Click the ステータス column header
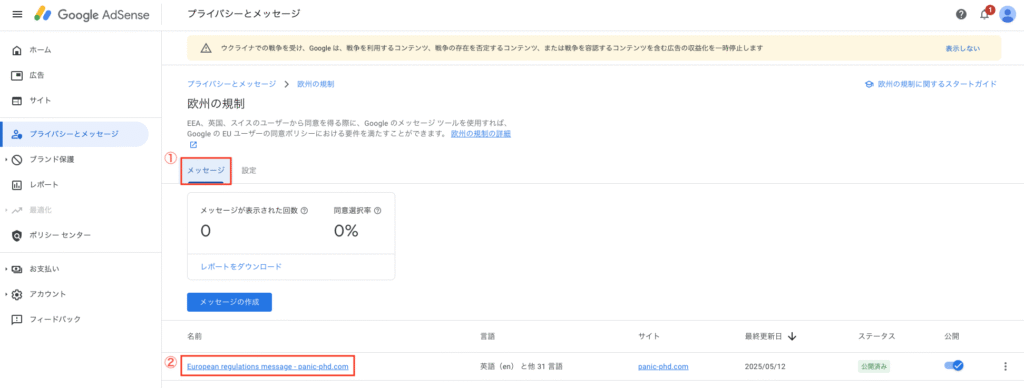Viewport: 1024px width, 388px height. click(876, 336)
